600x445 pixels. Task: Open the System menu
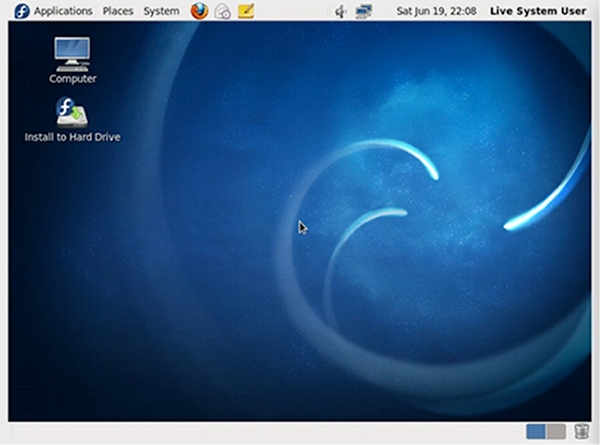coord(161,11)
